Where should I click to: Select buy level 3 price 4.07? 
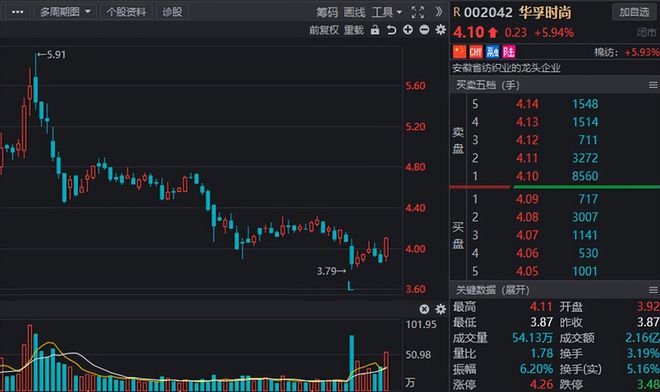(527, 235)
